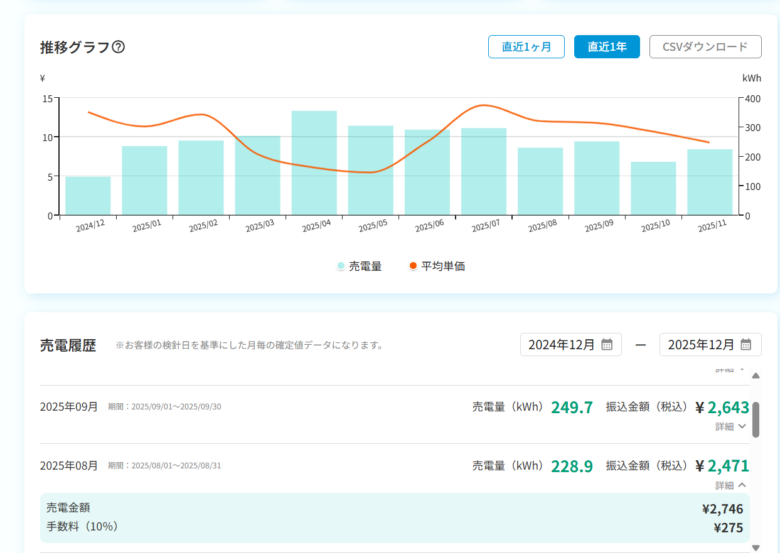This screenshot has width=780, height=553.
Task: Click scrollbar down arrow in 売電履歴 list
Action: click(755, 546)
